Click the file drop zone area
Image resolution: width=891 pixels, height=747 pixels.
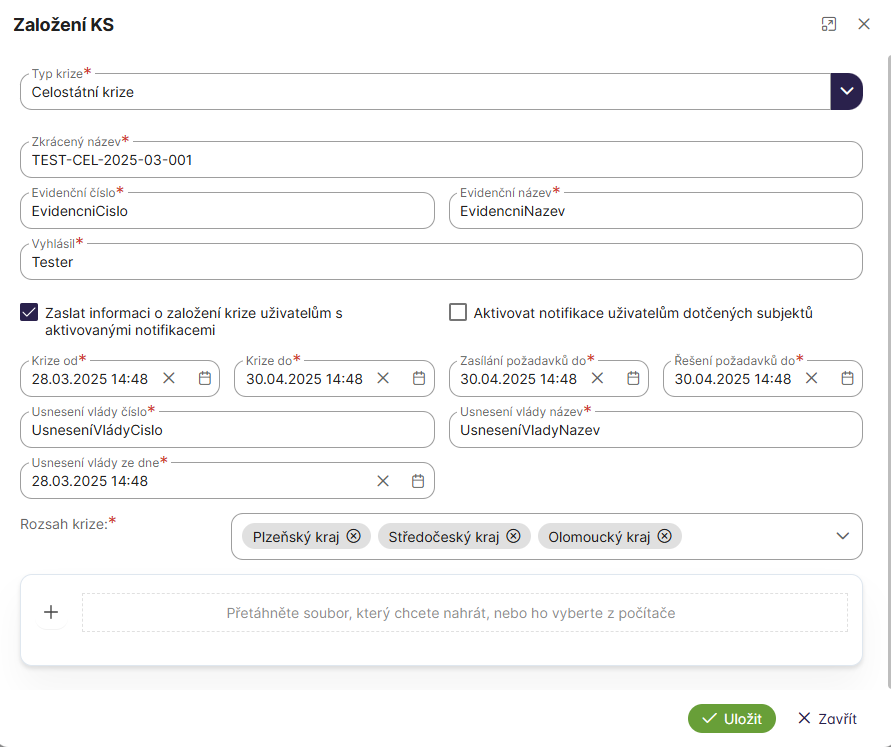click(464, 613)
